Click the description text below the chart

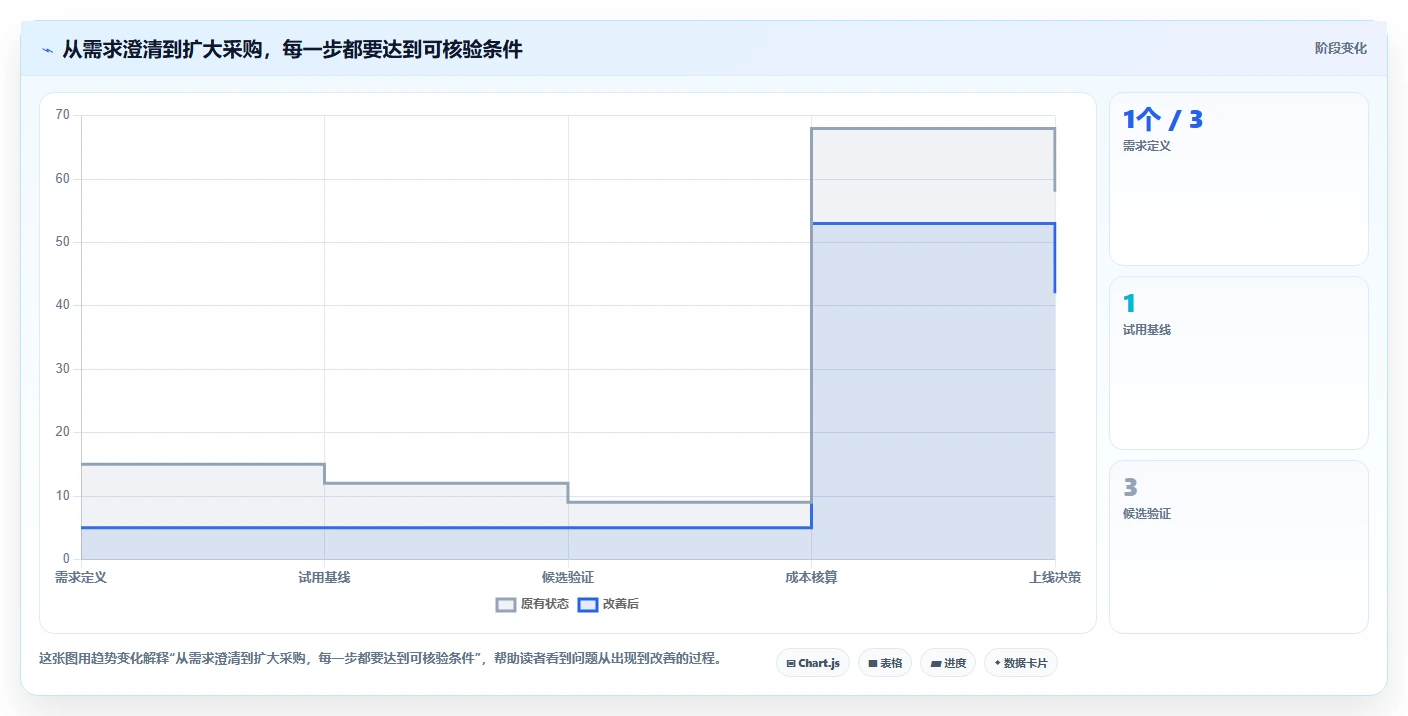pos(380,659)
